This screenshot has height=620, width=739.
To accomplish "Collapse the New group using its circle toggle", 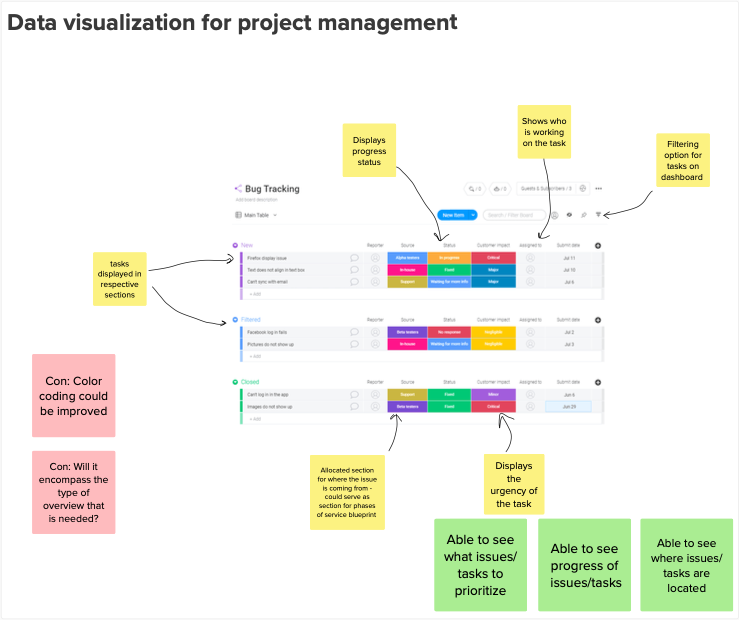I will [x=236, y=245].
